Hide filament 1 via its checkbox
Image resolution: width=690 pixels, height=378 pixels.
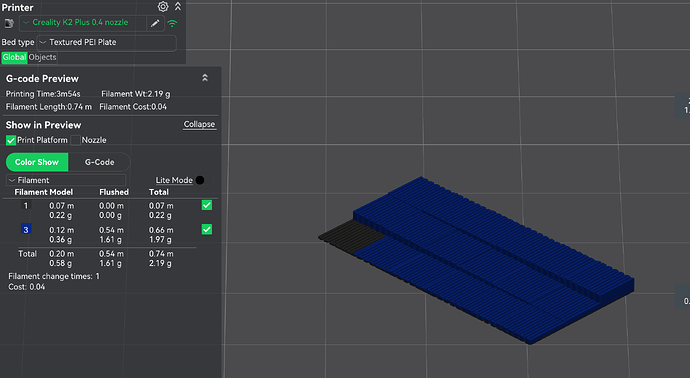click(207, 205)
